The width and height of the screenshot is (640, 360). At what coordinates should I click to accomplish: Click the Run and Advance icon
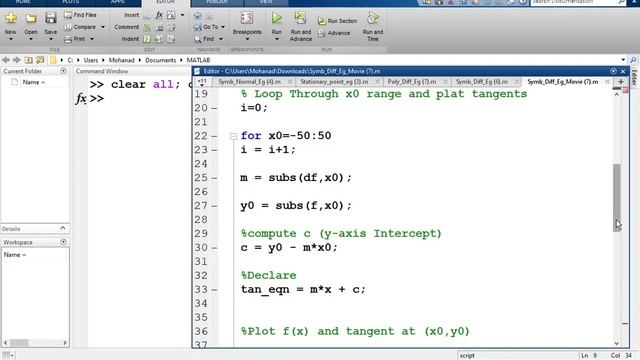tap(301, 18)
